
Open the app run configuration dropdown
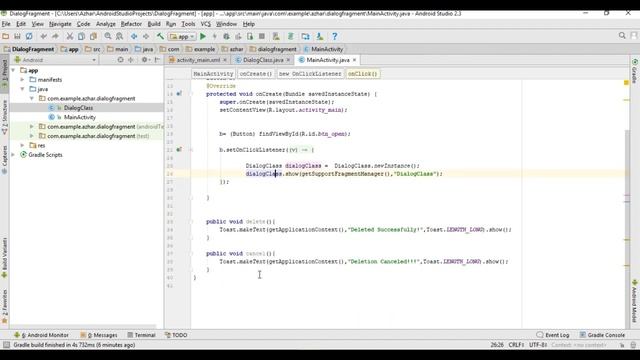pyautogui.click(x=182, y=36)
